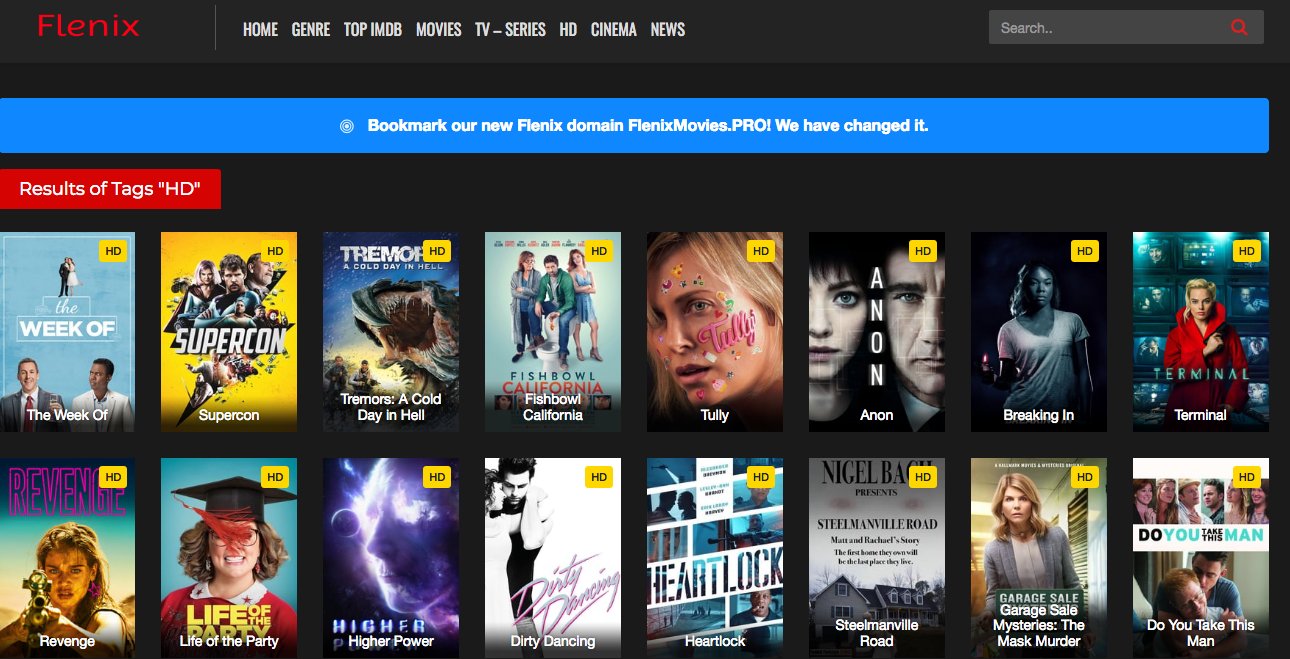The image size is (1290, 659).
Task: Open Higher Power movie poster
Action: pyautogui.click(x=391, y=558)
